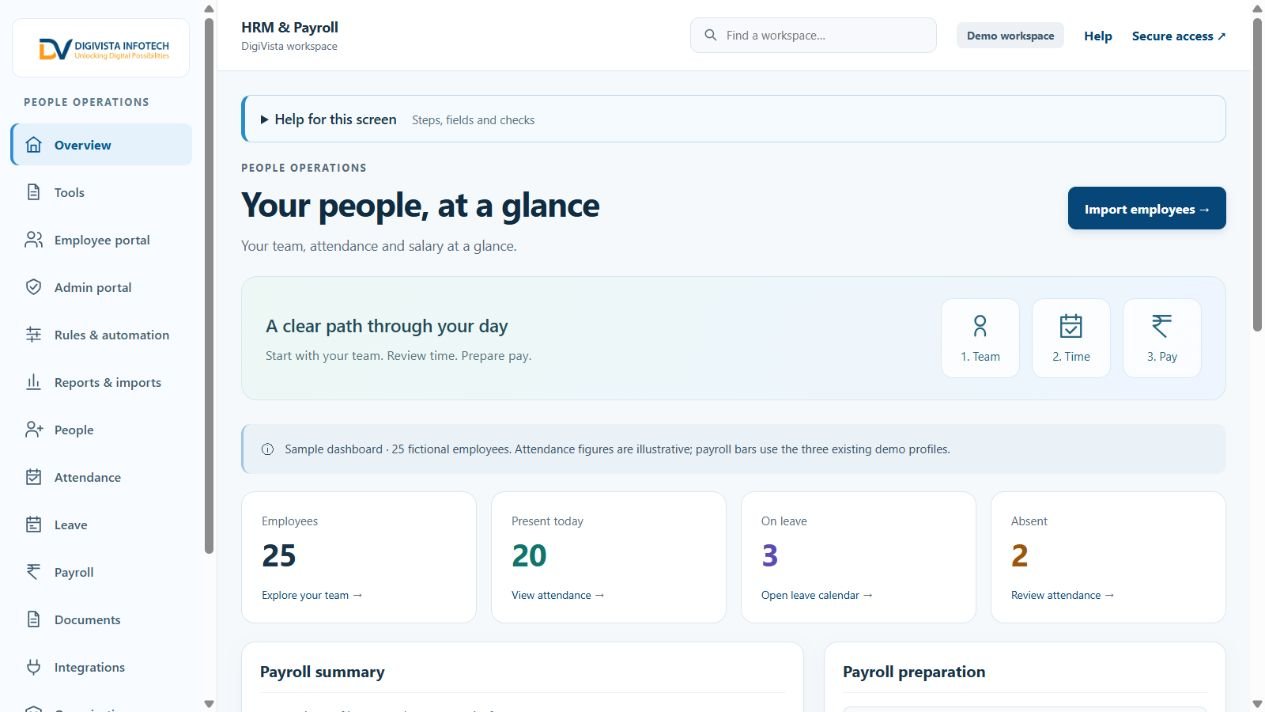1265x712 pixels.
Task: Select the 3. Pay rupee step card
Action: (x=1162, y=338)
